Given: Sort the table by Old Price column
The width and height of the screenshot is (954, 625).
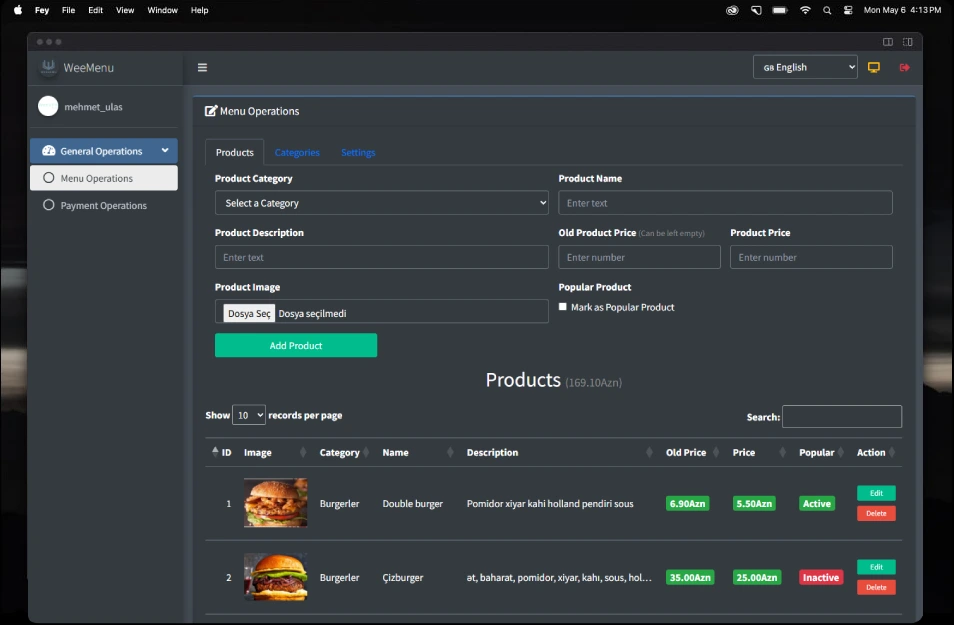Looking at the screenshot, I should coord(692,452).
